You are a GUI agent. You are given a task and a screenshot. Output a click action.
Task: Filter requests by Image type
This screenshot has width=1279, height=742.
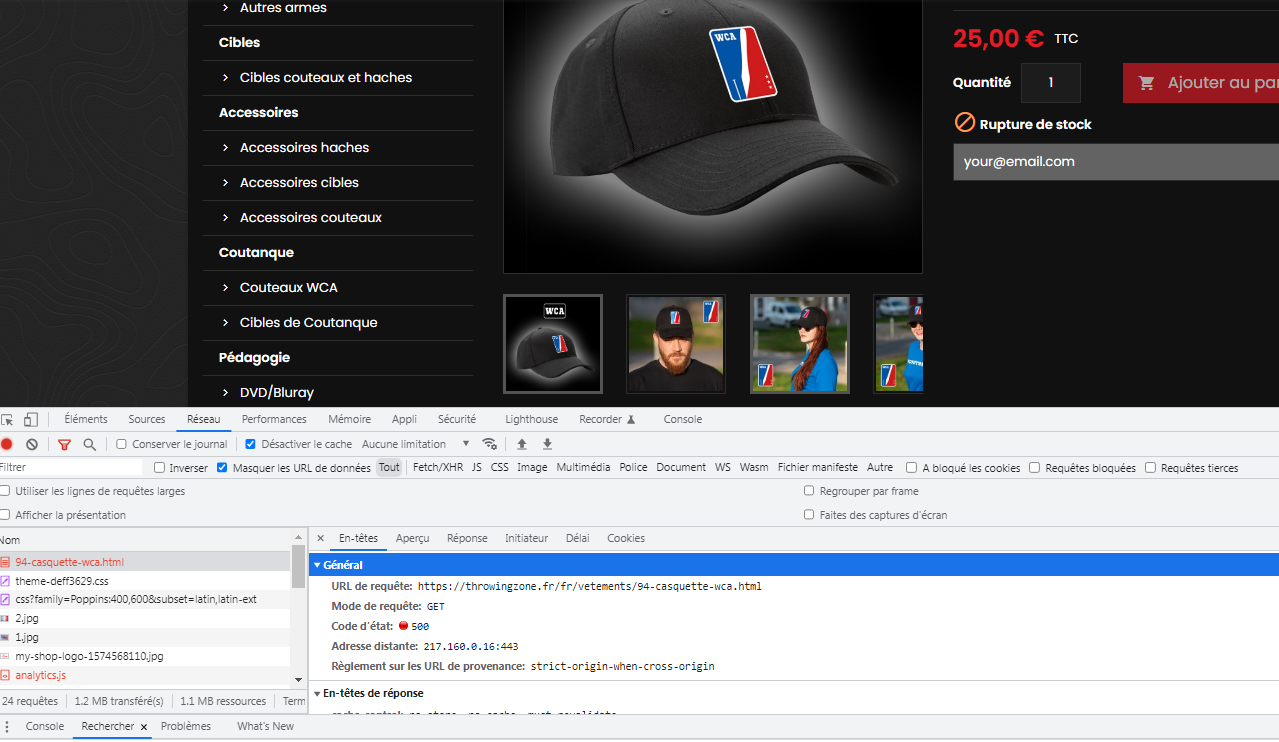pos(532,468)
